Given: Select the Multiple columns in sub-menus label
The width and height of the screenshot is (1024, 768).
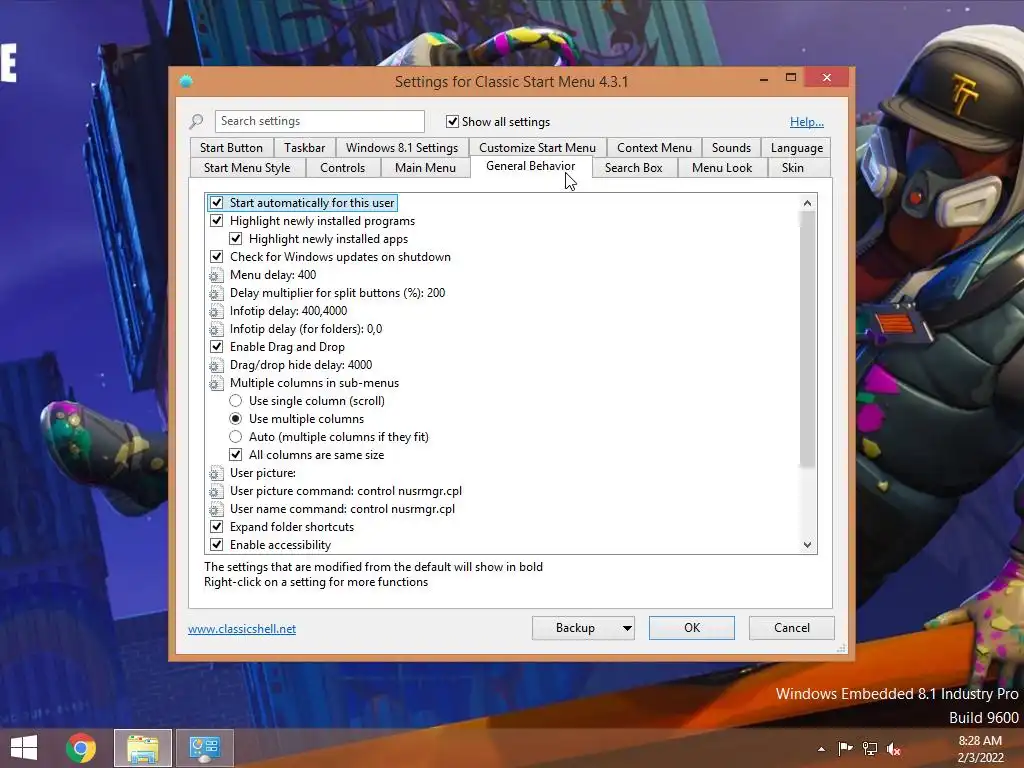Looking at the screenshot, I should tap(314, 383).
